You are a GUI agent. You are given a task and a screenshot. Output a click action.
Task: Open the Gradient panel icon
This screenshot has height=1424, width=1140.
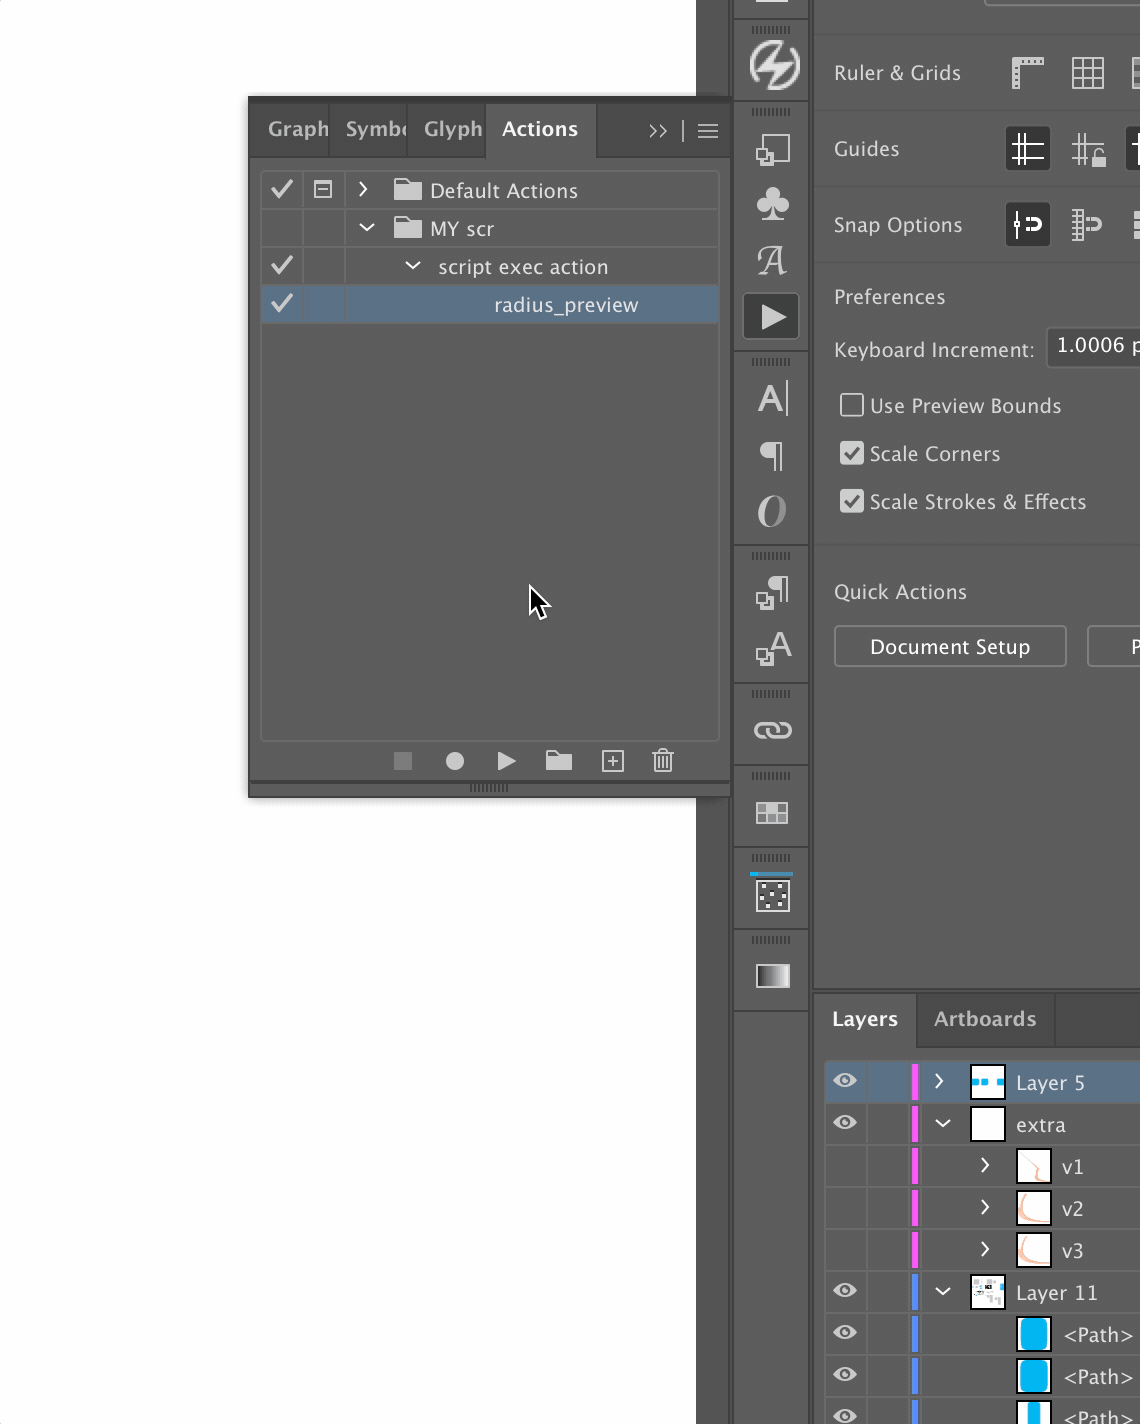(773, 976)
